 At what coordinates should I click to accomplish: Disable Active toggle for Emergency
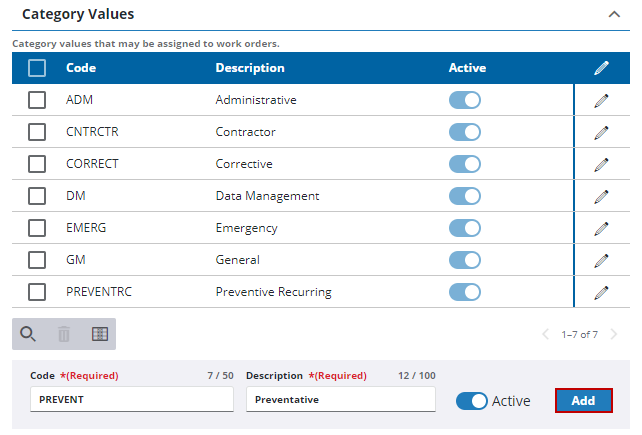(465, 228)
